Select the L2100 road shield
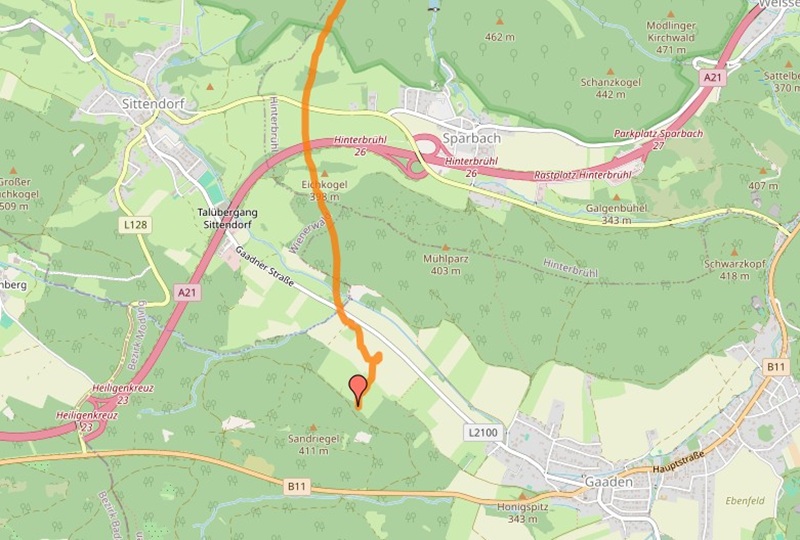 pos(483,433)
